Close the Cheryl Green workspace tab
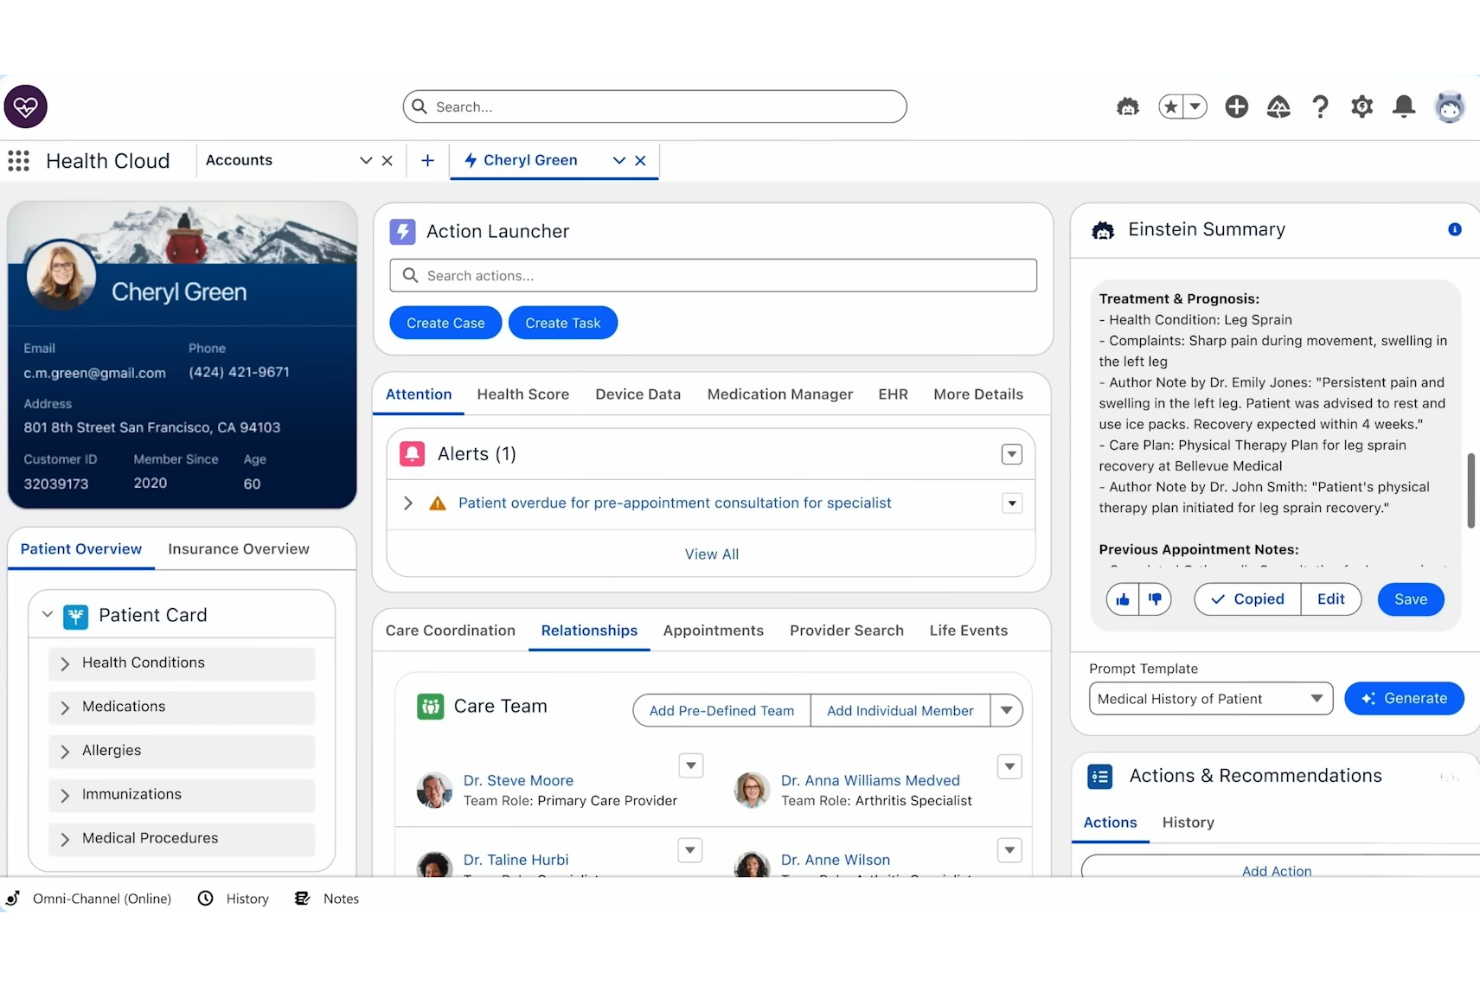The height and width of the screenshot is (987, 1480). [x=640, y=161]
